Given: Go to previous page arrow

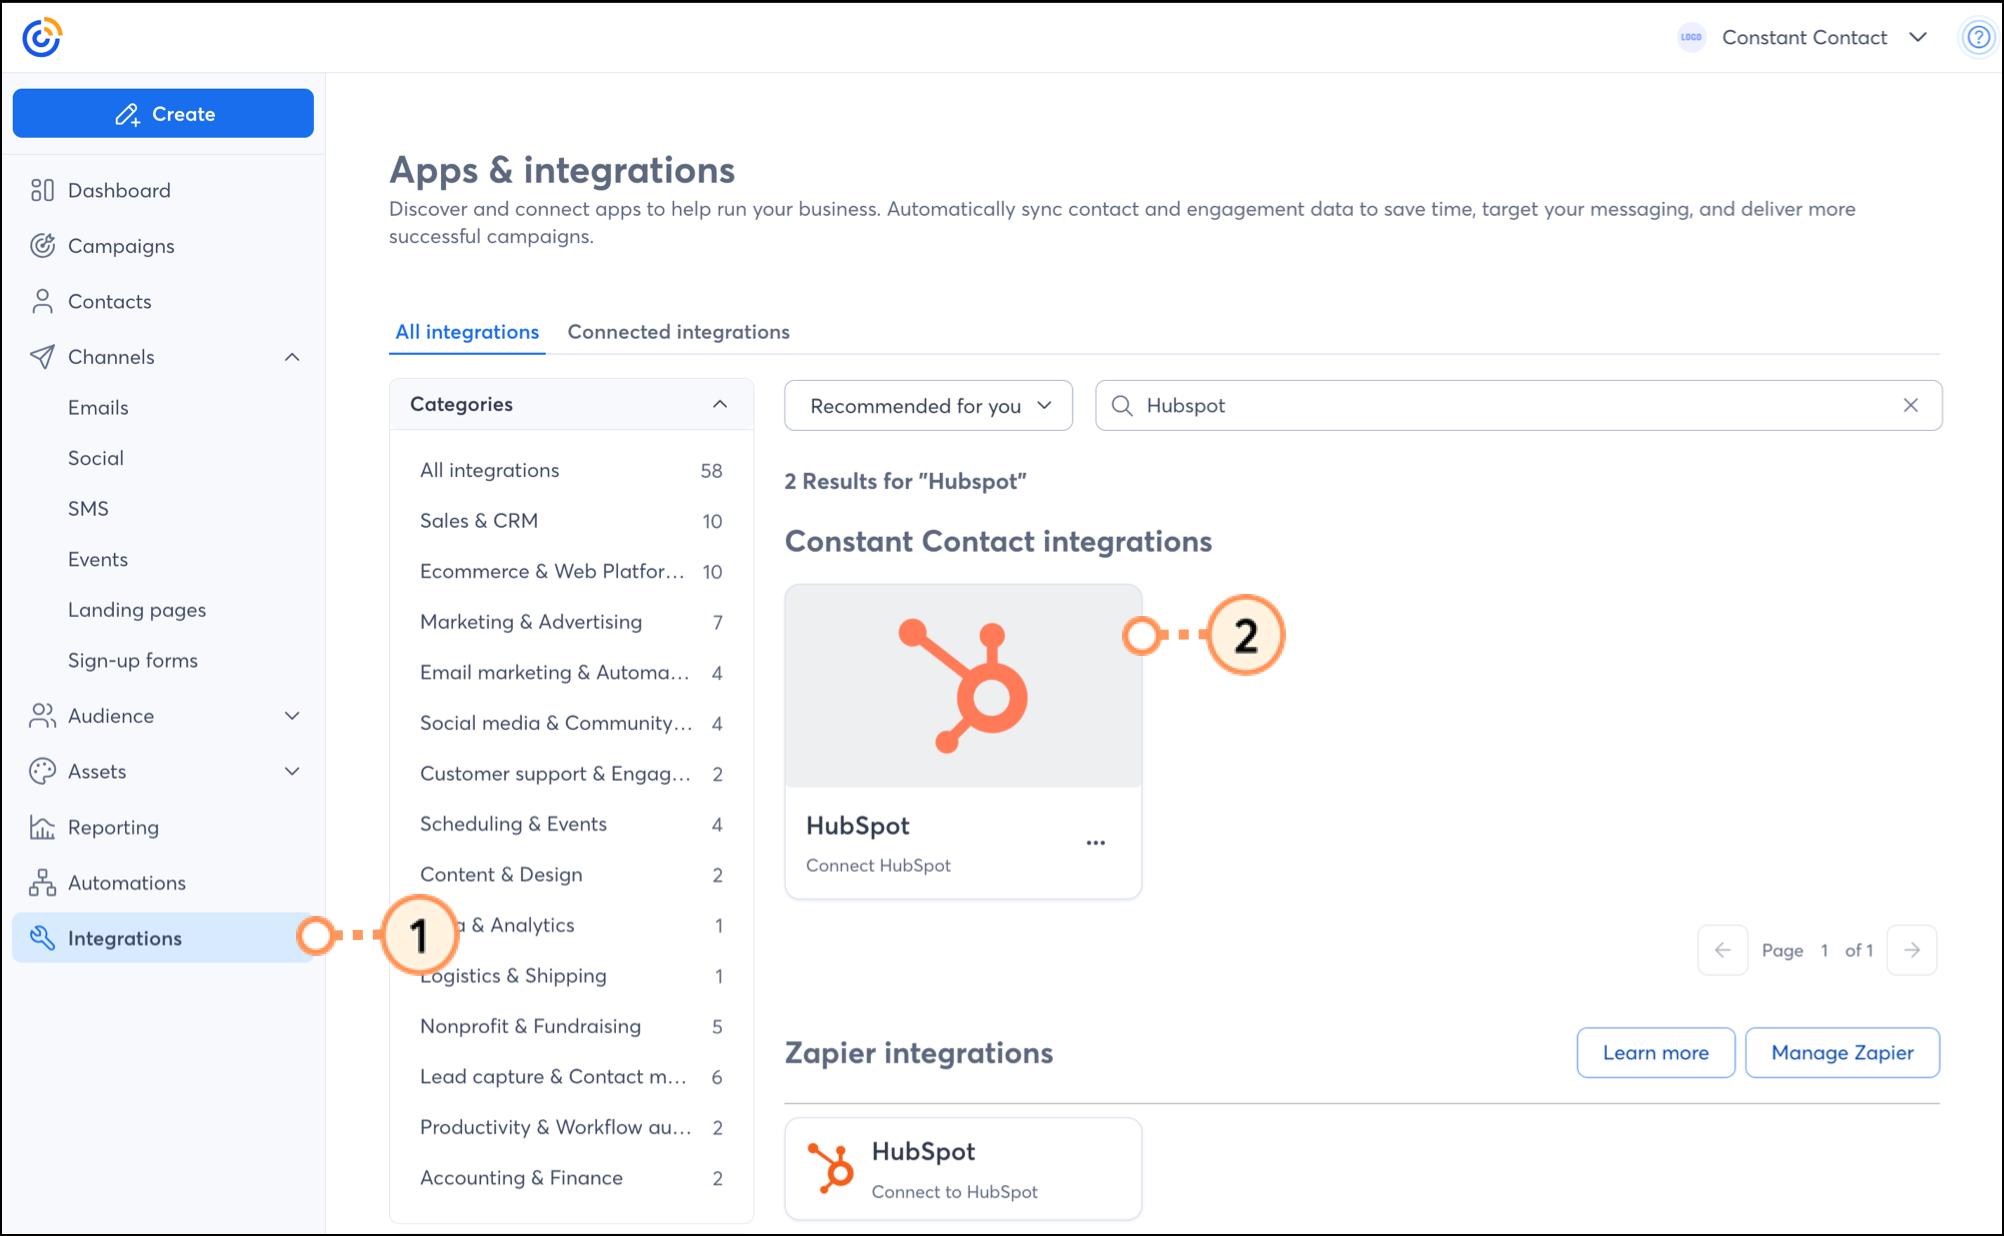Looking at the screenshot, I should click(1722, 950).
